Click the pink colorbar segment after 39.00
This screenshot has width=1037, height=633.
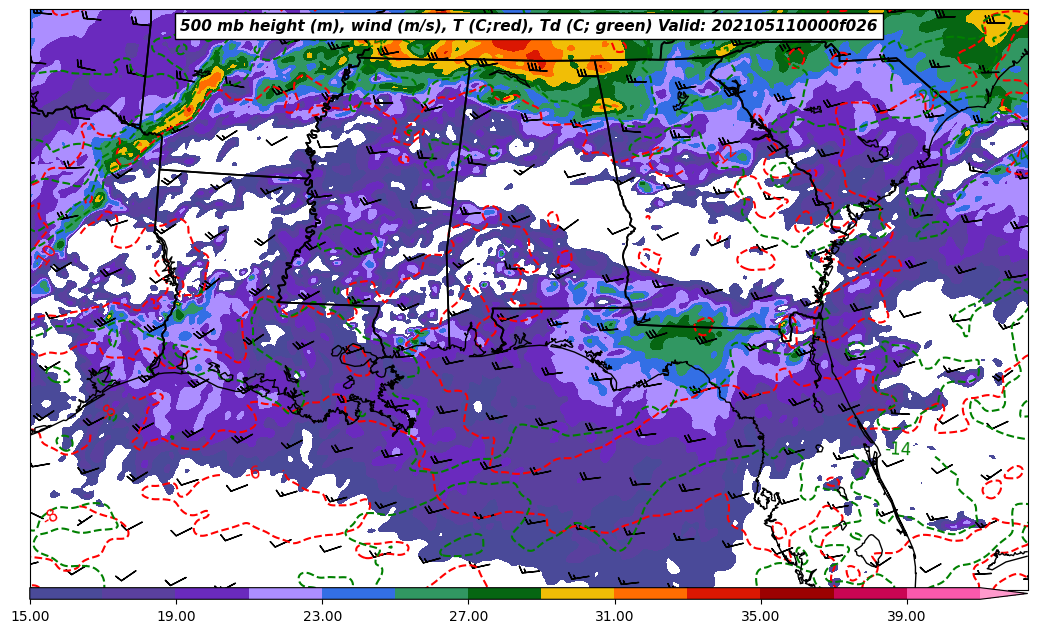point(942,593)
